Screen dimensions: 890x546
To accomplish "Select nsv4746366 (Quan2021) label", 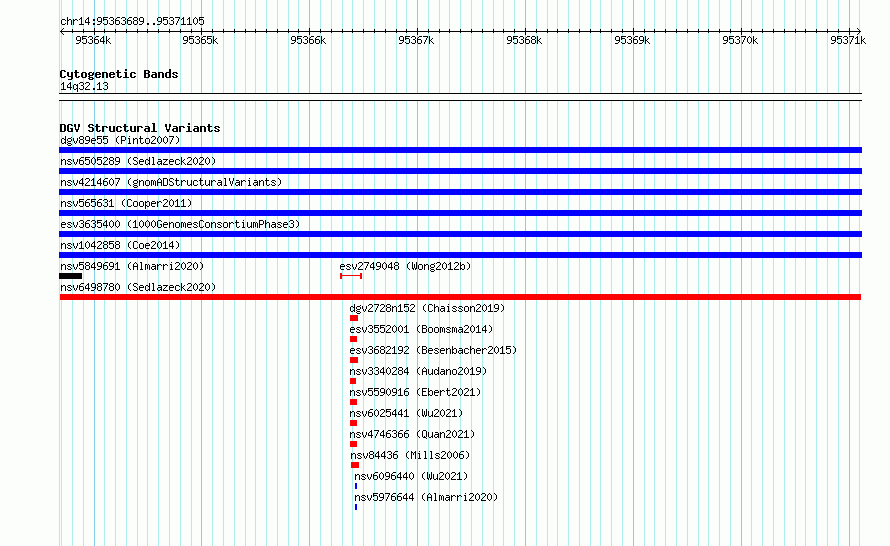I will point(412,434).
